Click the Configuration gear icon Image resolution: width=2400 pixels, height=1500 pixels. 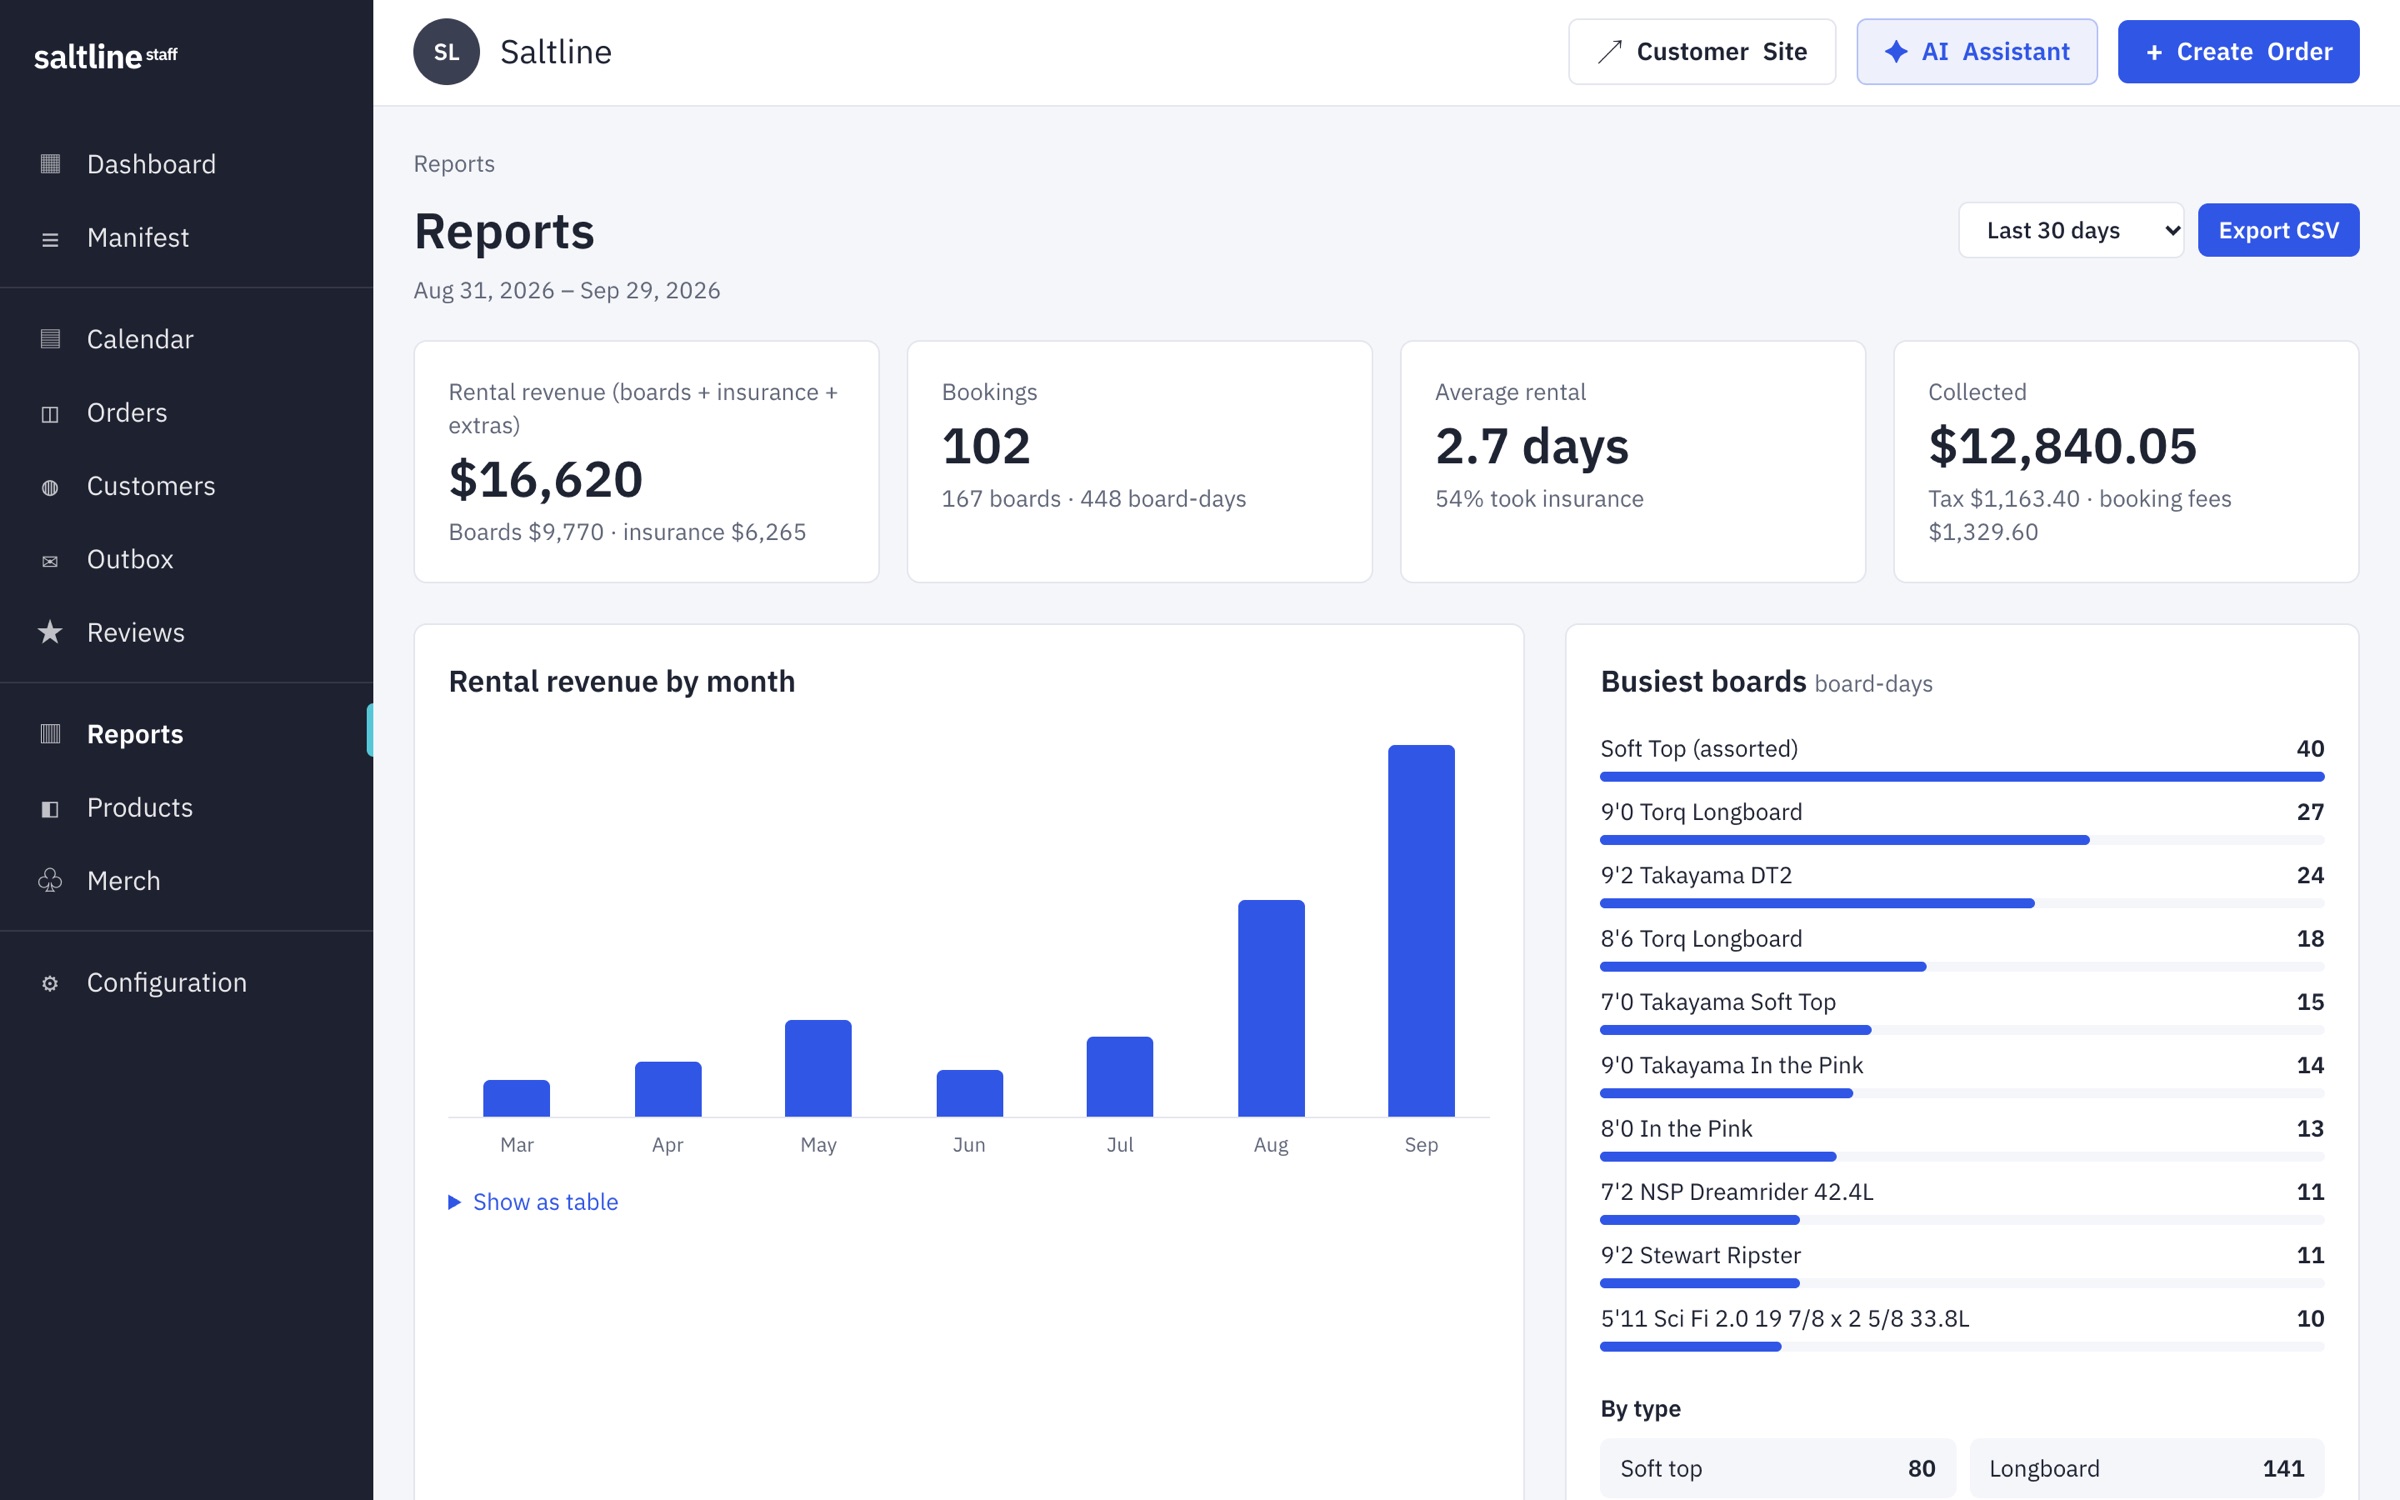click(x=50, y=983)
